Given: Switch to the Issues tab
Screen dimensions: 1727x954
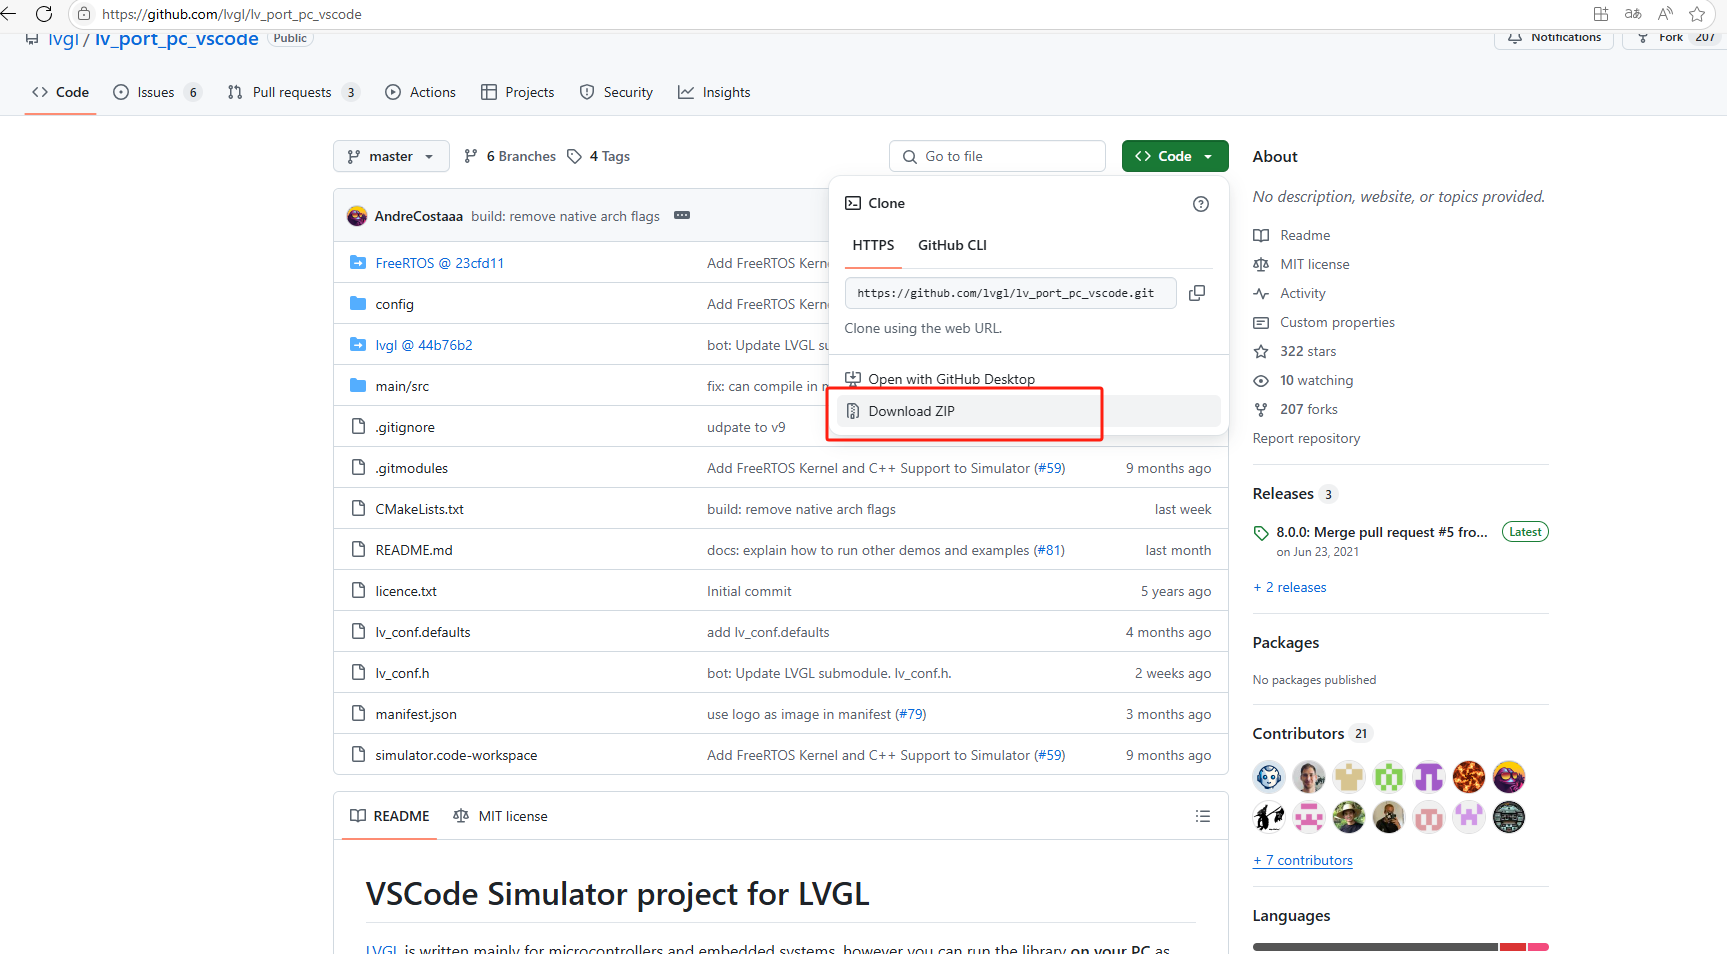Looking at the screenshot, I should pyautogui.click(x=157, y=92).
